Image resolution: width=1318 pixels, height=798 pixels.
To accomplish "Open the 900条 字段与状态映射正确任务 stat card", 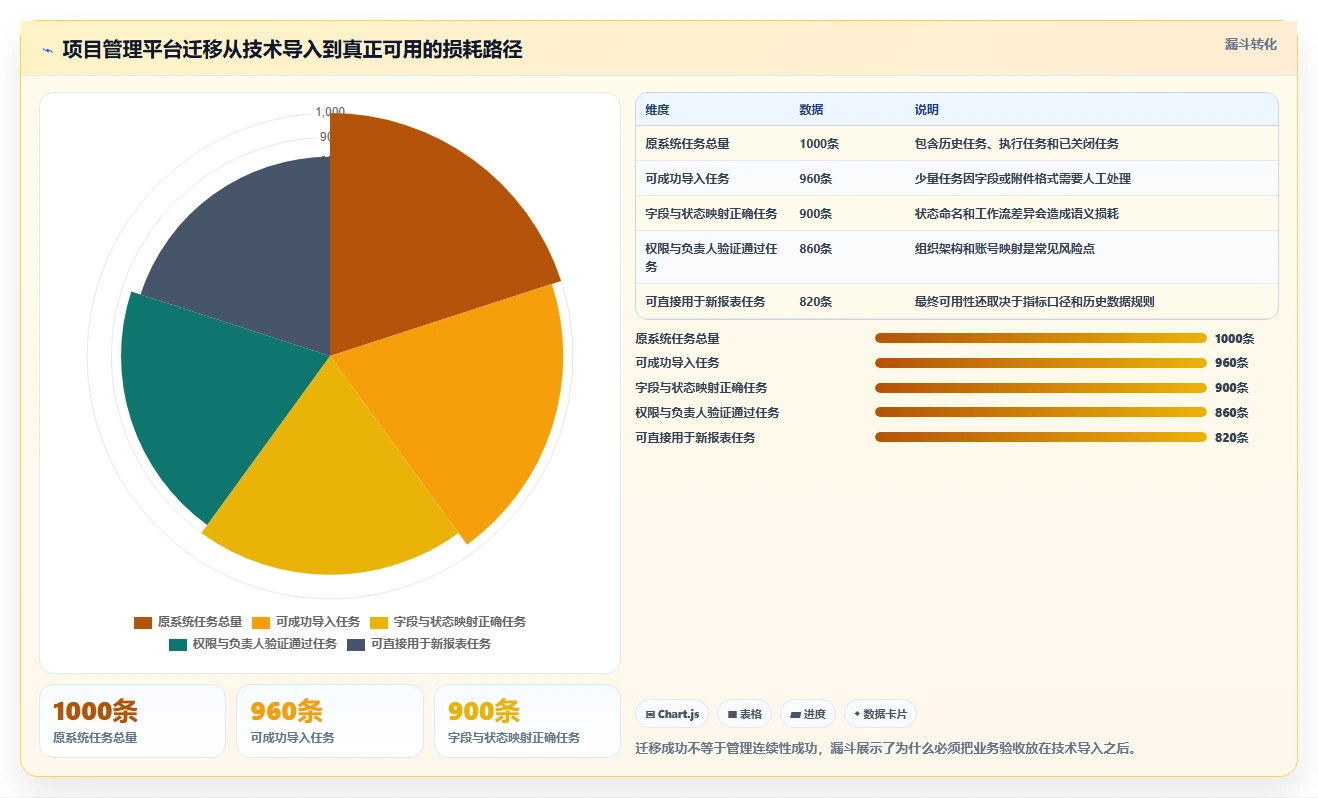I will tap(527, 721).
